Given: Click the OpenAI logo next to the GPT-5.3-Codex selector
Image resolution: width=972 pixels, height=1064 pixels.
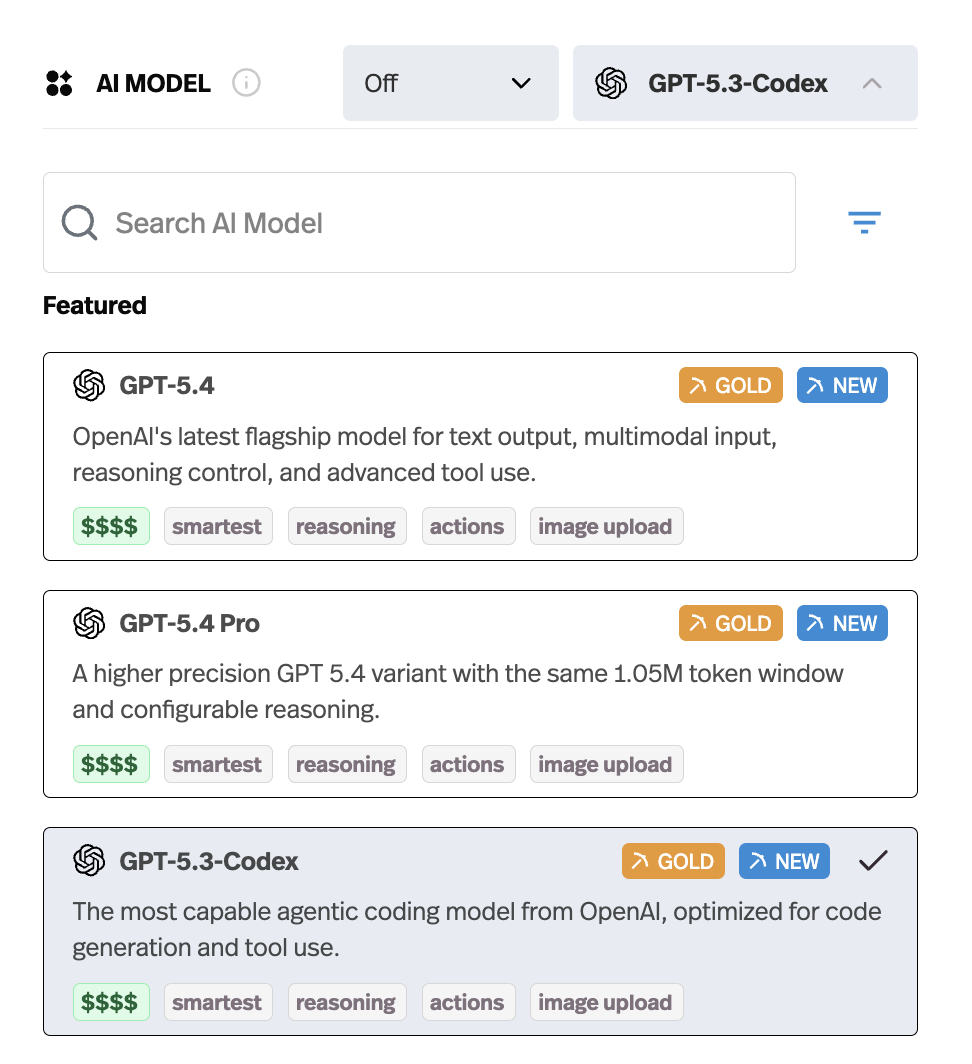Looking at the screenshot, I should pyautogui.click(x=611, y=83).
